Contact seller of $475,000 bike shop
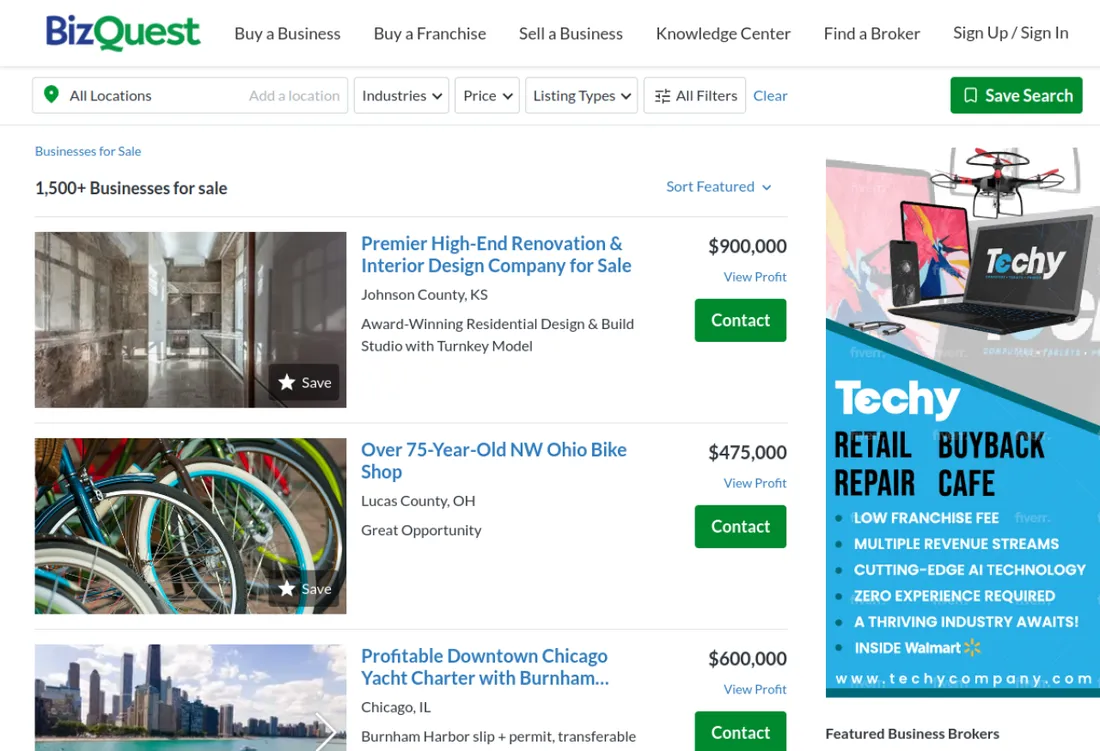Screen dimensions: 1100x751 coord(741,527)
